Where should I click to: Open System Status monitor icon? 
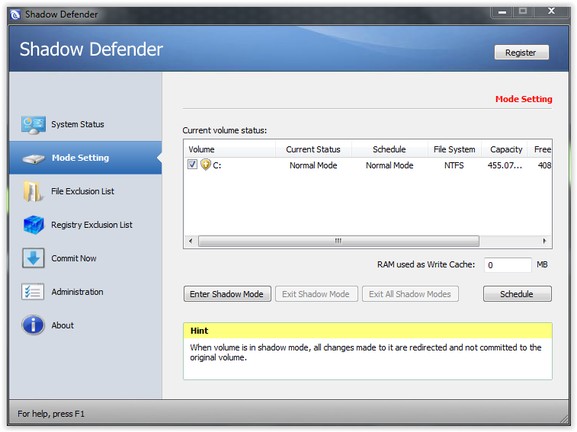click(x=33, y=125)
